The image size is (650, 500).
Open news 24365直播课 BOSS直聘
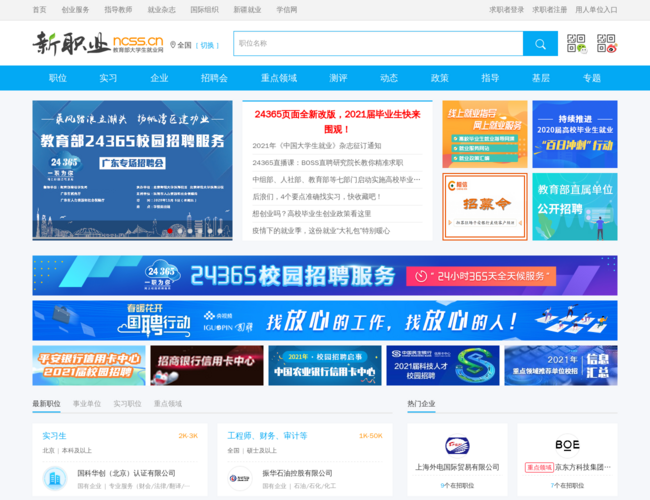point(327,163)
